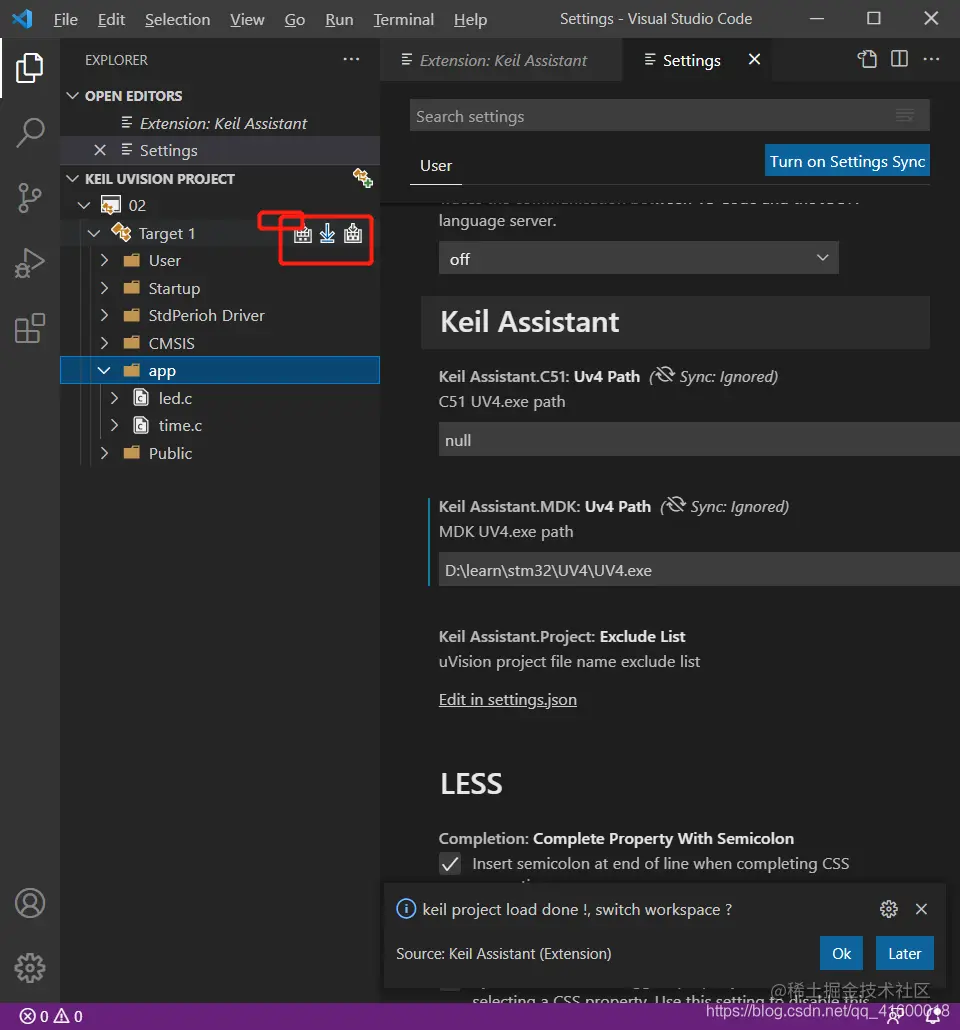Click Turn on Settings Sync button
This screenshot has height=1030, width=960.
pos(847,160)
